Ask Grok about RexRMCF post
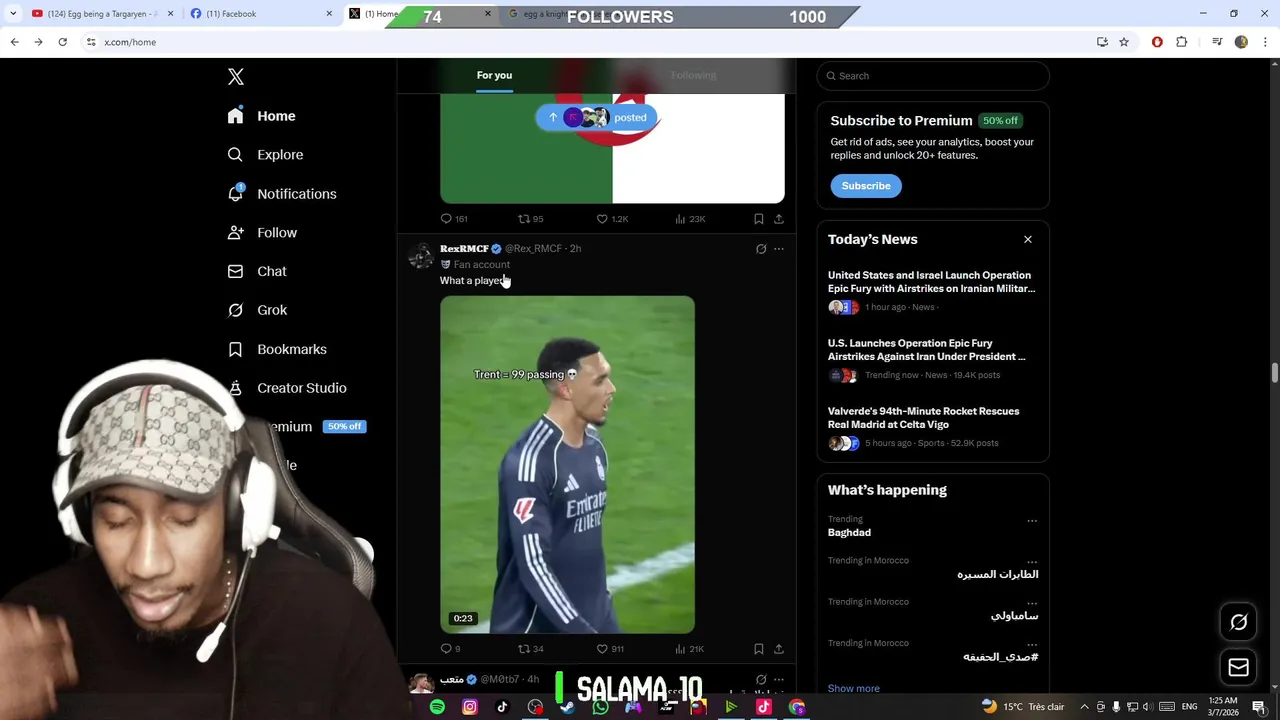1280x720 pixels. point(761,249)
